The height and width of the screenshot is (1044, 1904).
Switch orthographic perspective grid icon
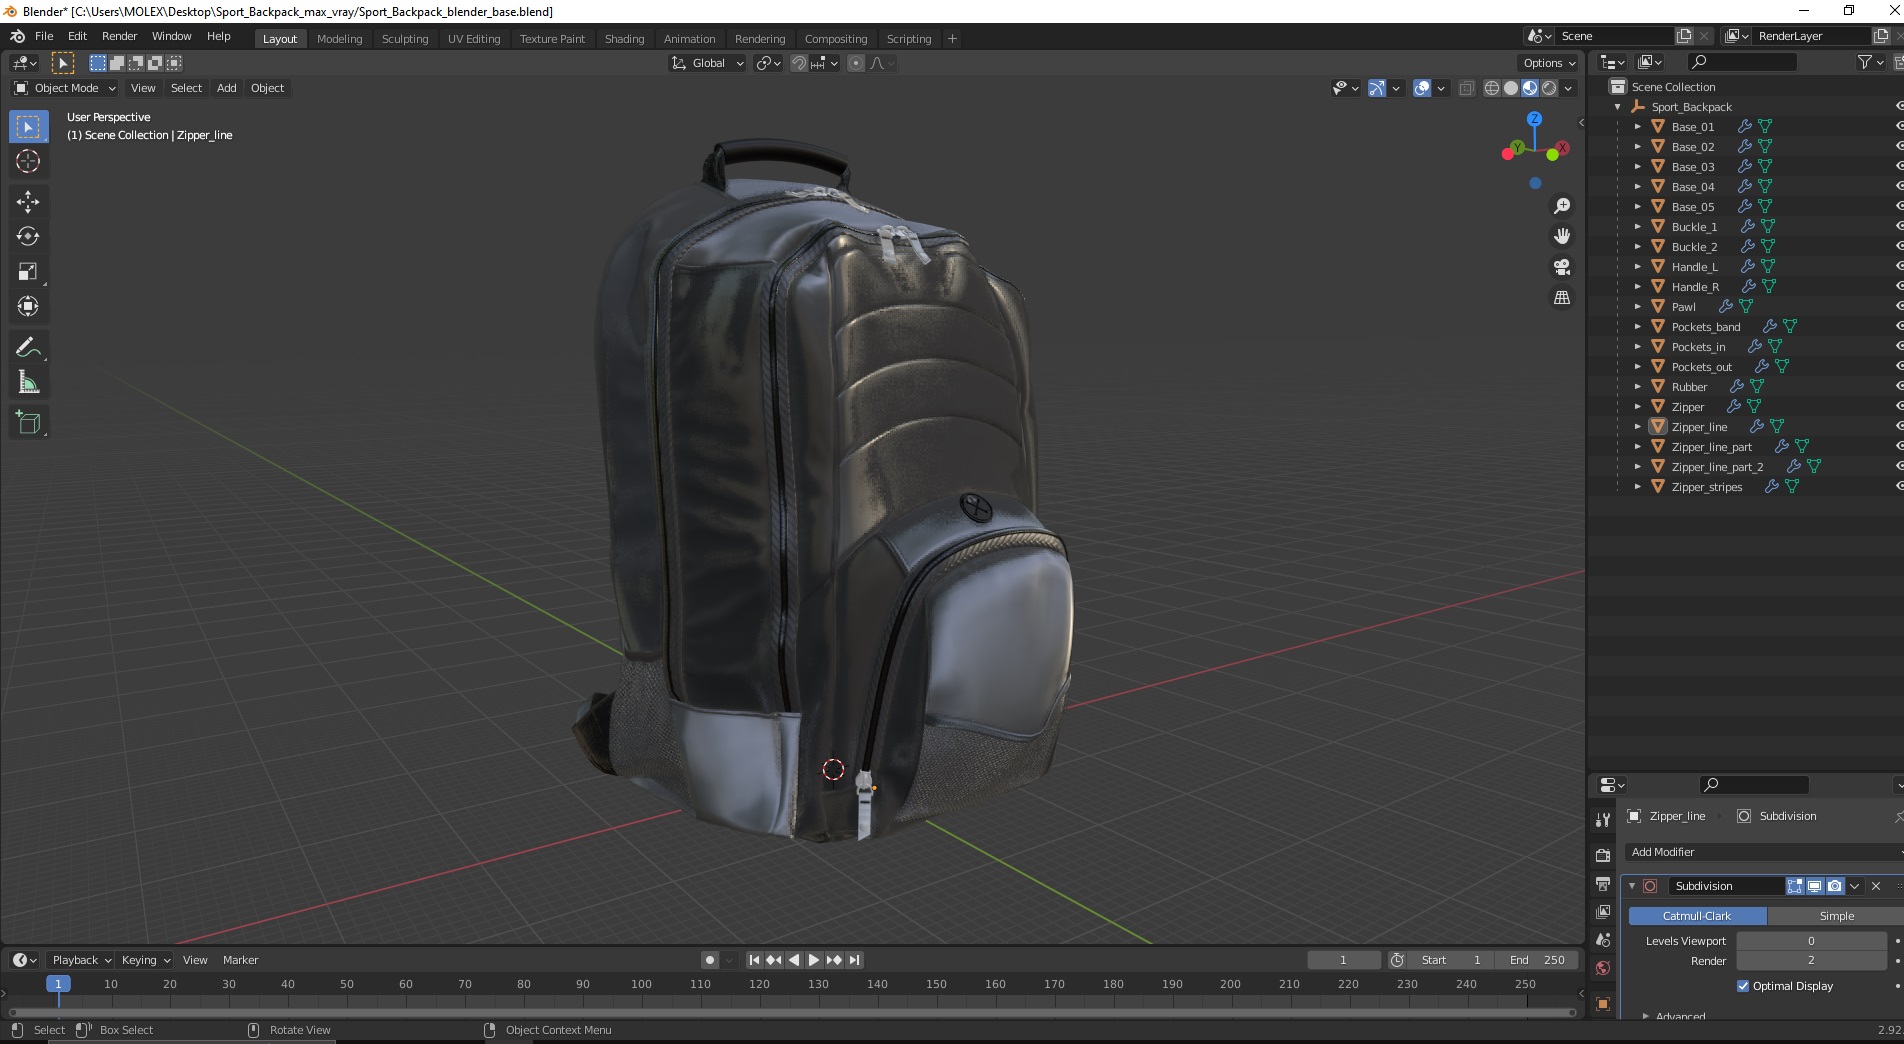coord(1561,298)
